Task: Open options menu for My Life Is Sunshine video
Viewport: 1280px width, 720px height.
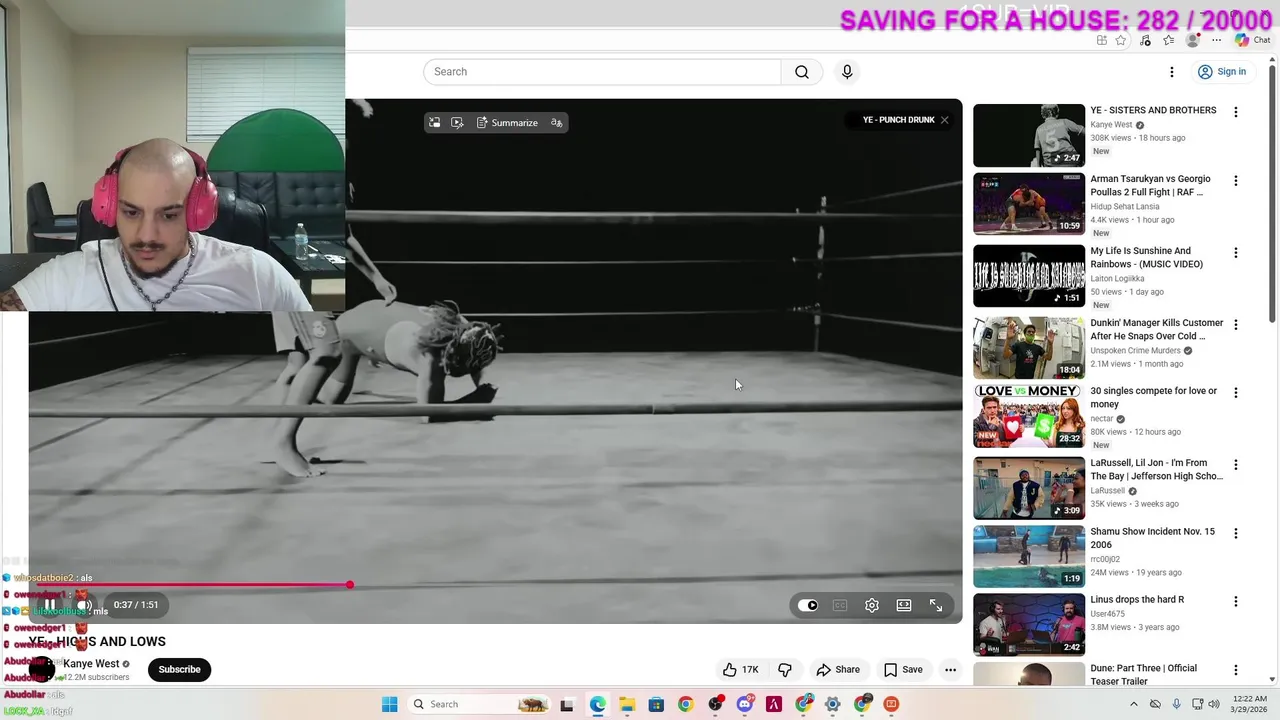Action: click(x=1236, y=253)
